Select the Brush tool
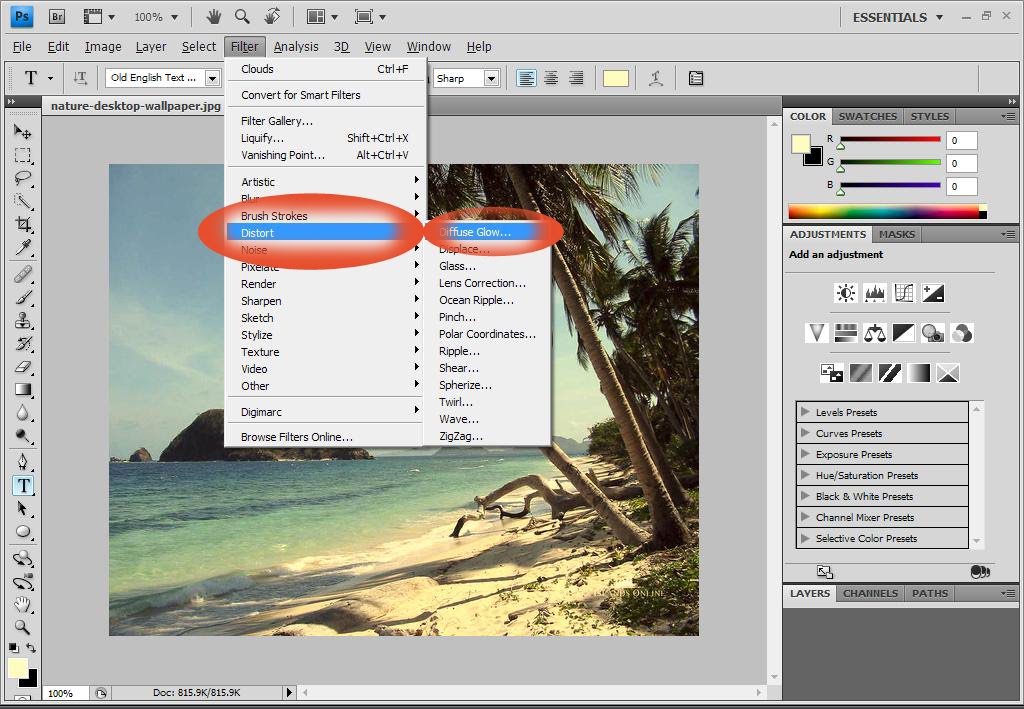This screenshot has height=709, width=1024. pyautogui.click(x=23, y=298)
